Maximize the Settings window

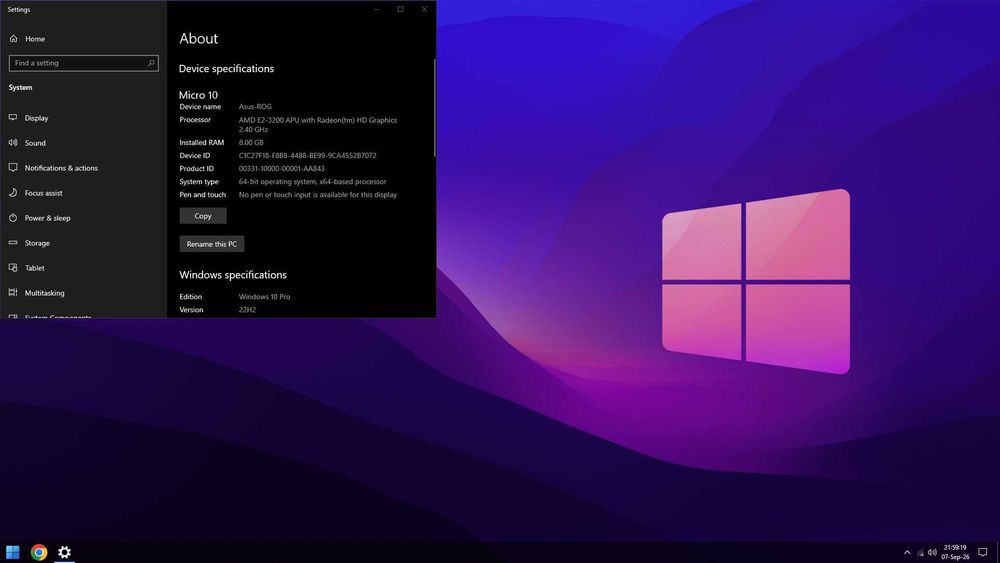click(x=401, y=9)
